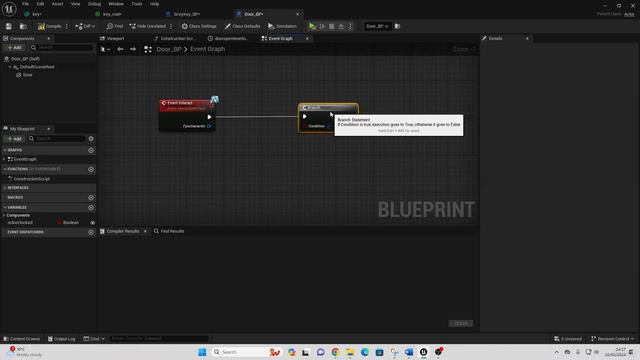This screenshot has width=640, height=360.
Task: Click the Save blueprint icon in toolbar
Action: [9, 26]
